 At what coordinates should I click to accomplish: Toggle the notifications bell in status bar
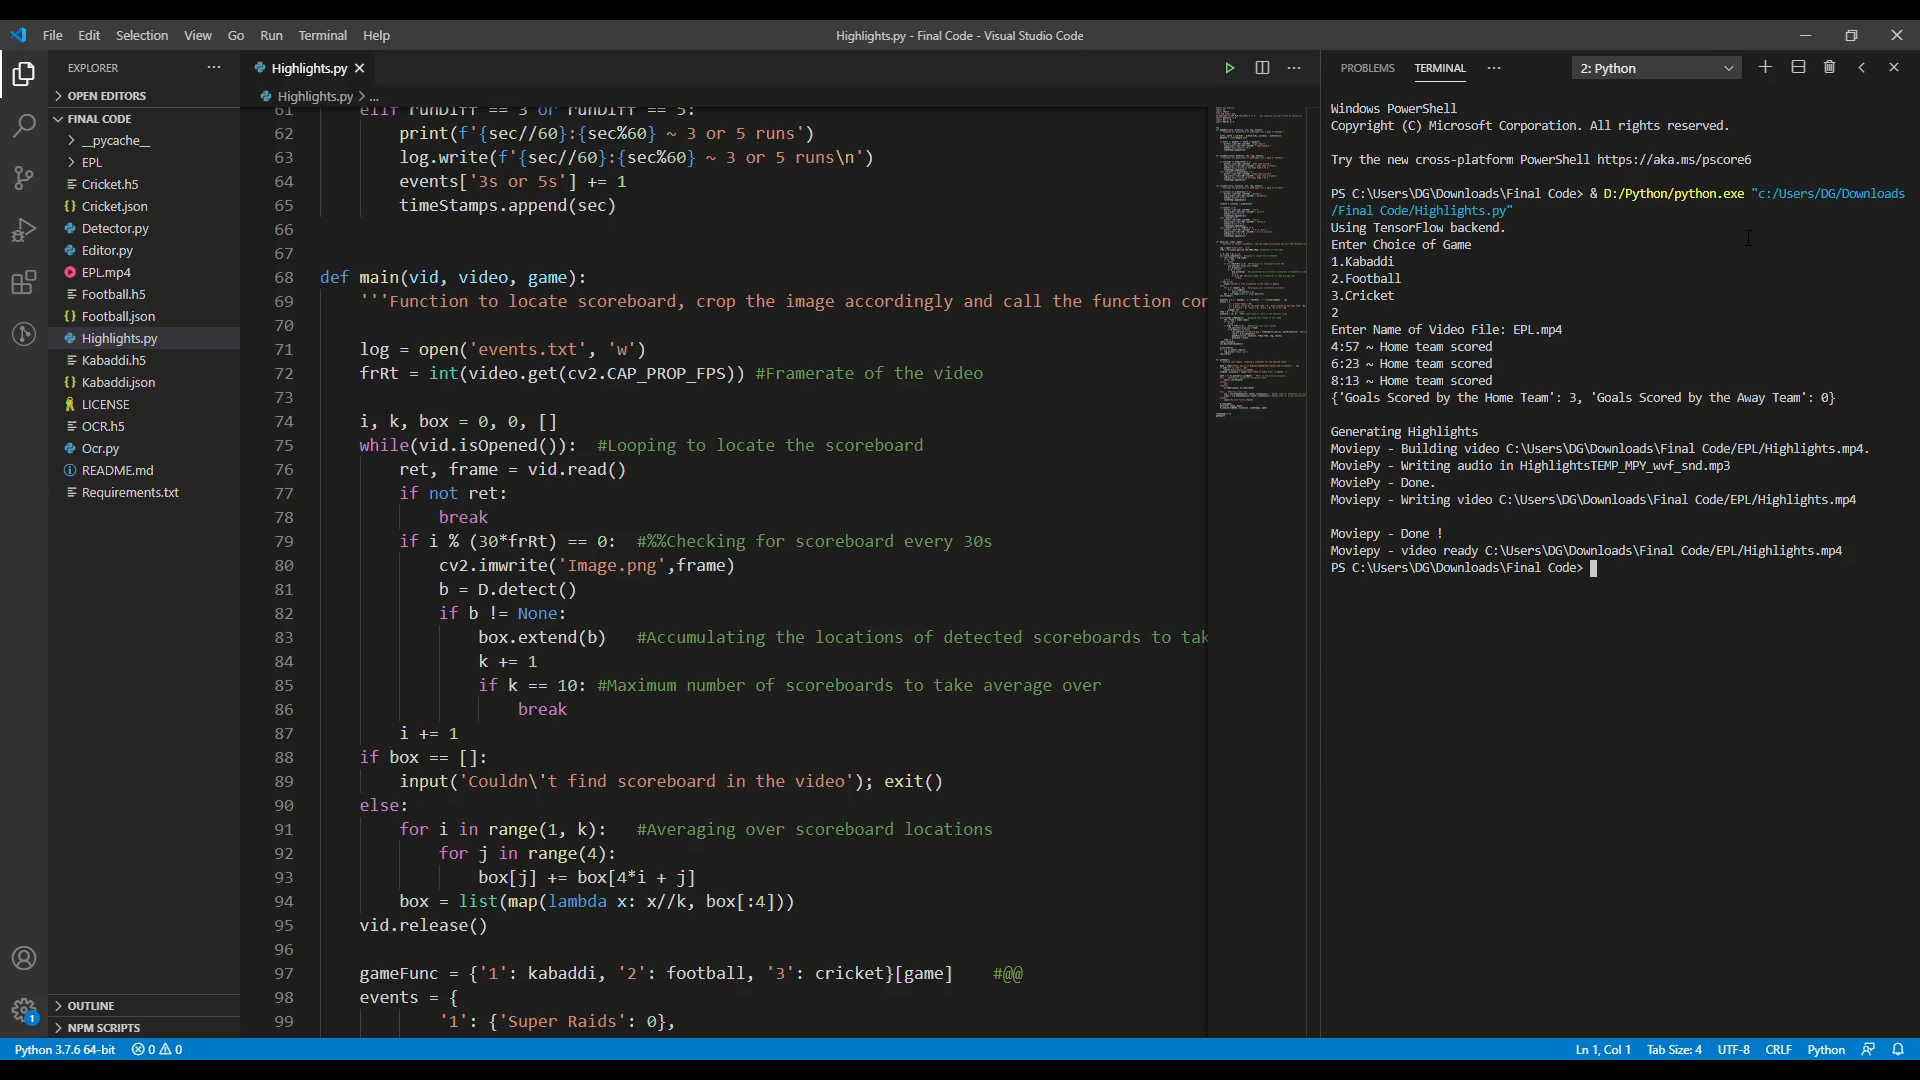point(1898,1049)
